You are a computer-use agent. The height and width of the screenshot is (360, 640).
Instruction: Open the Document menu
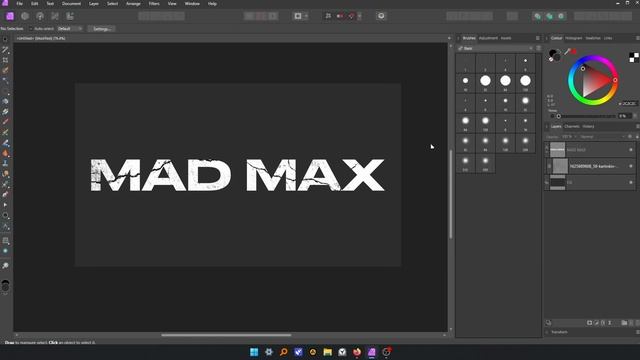[71, 4]
